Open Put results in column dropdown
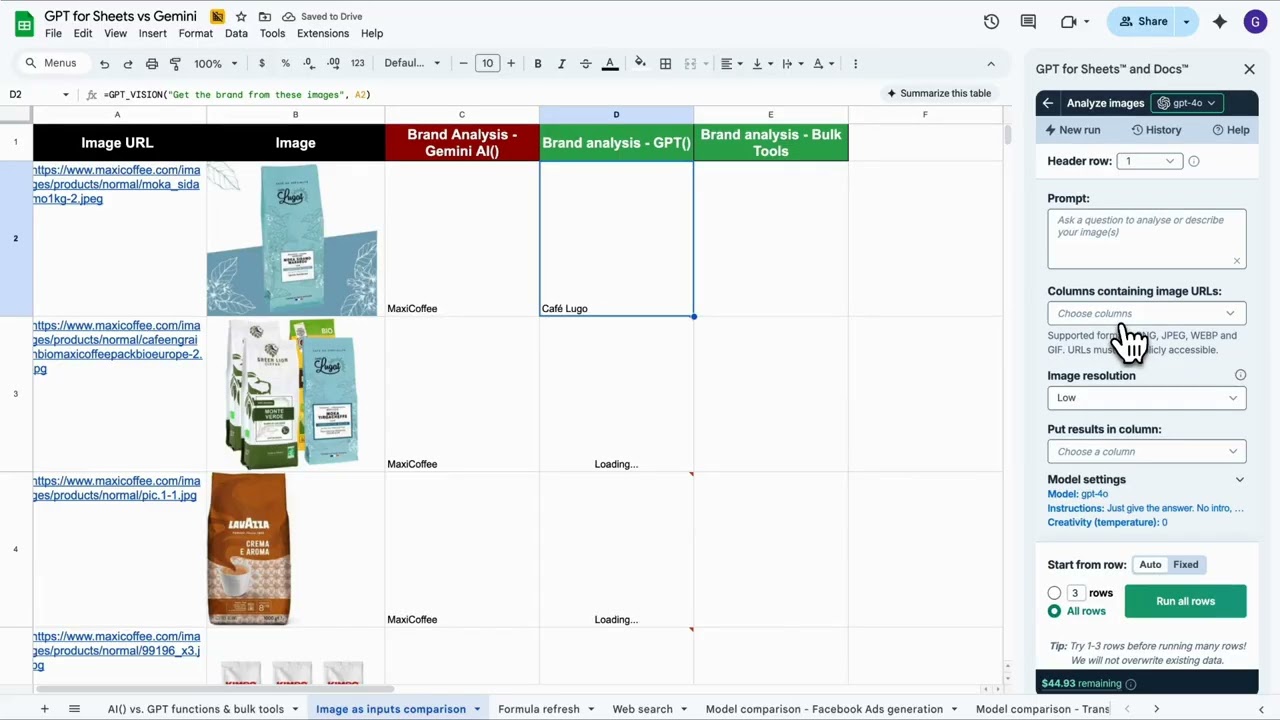The height and width of the screenshot is (720, 1280). click(x=1147, y=451)
